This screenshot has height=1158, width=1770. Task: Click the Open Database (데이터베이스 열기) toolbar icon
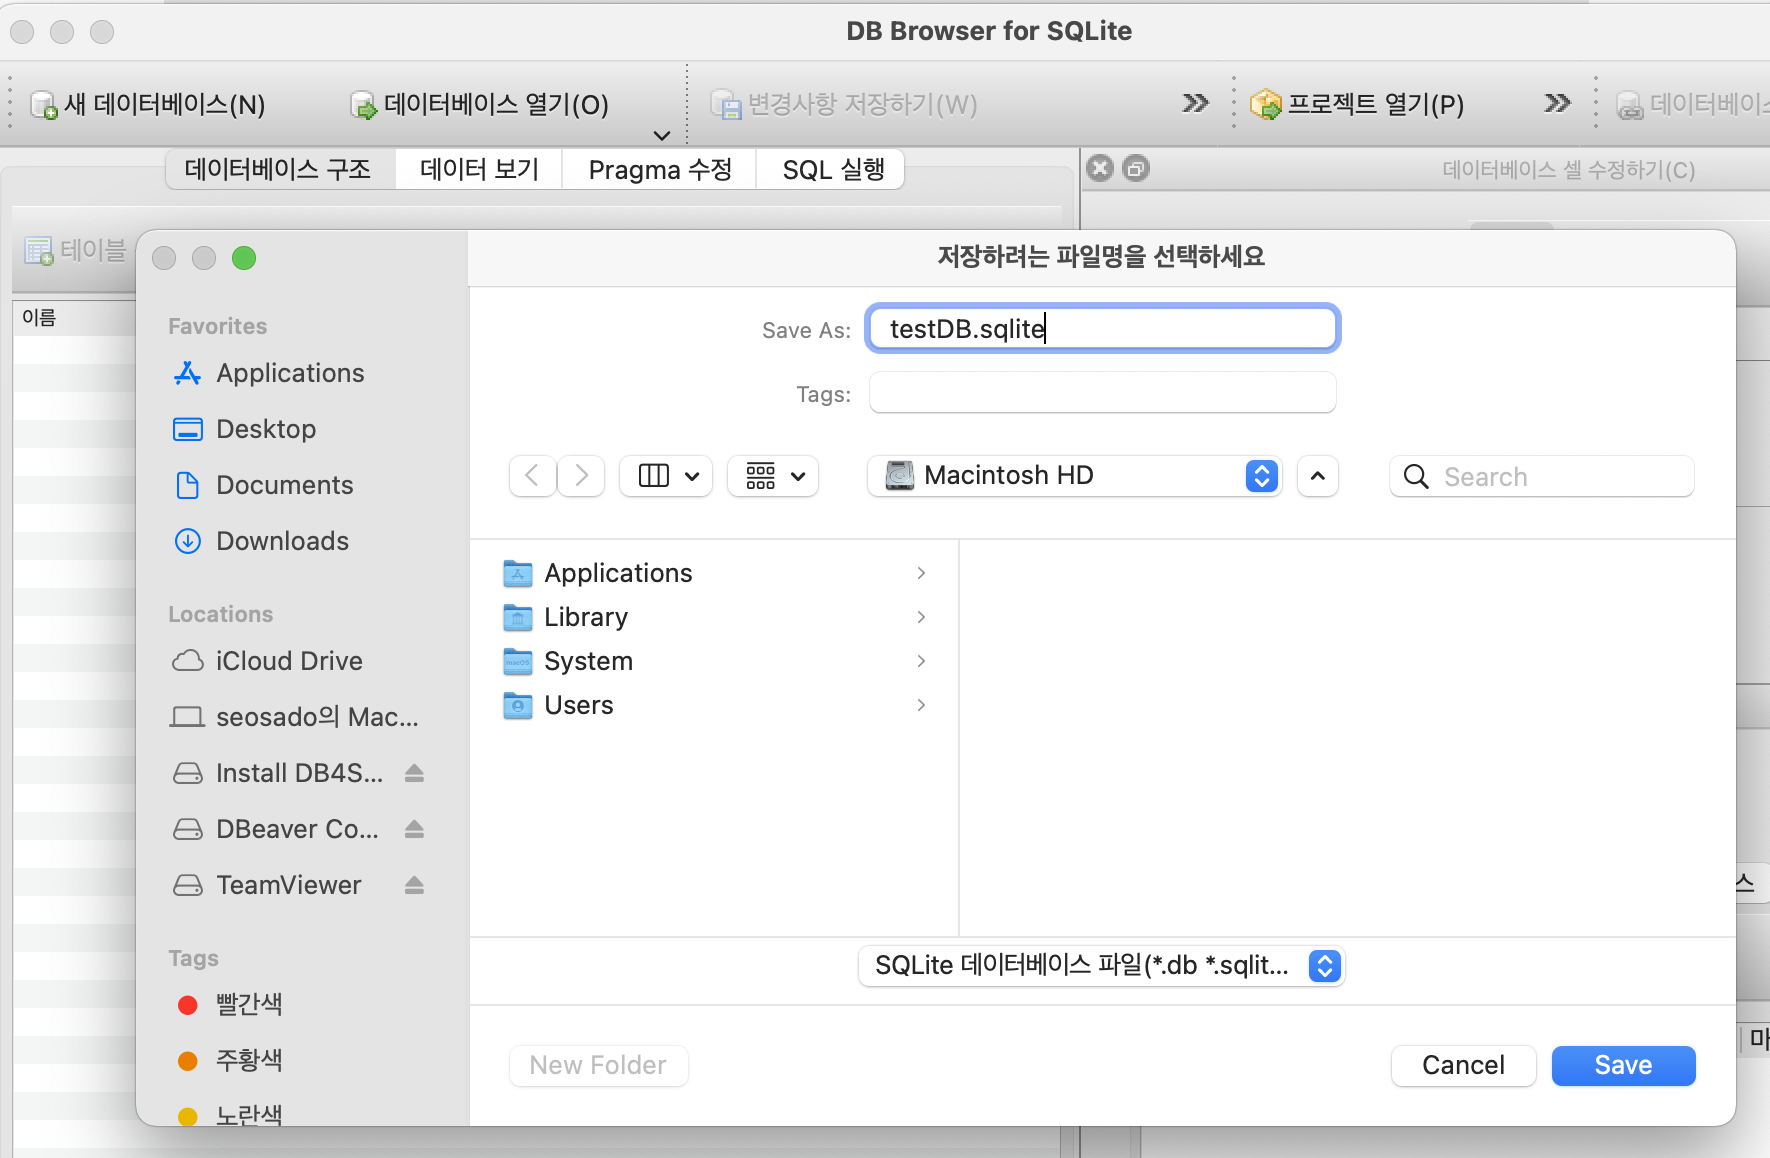click(x=364, y=104)
